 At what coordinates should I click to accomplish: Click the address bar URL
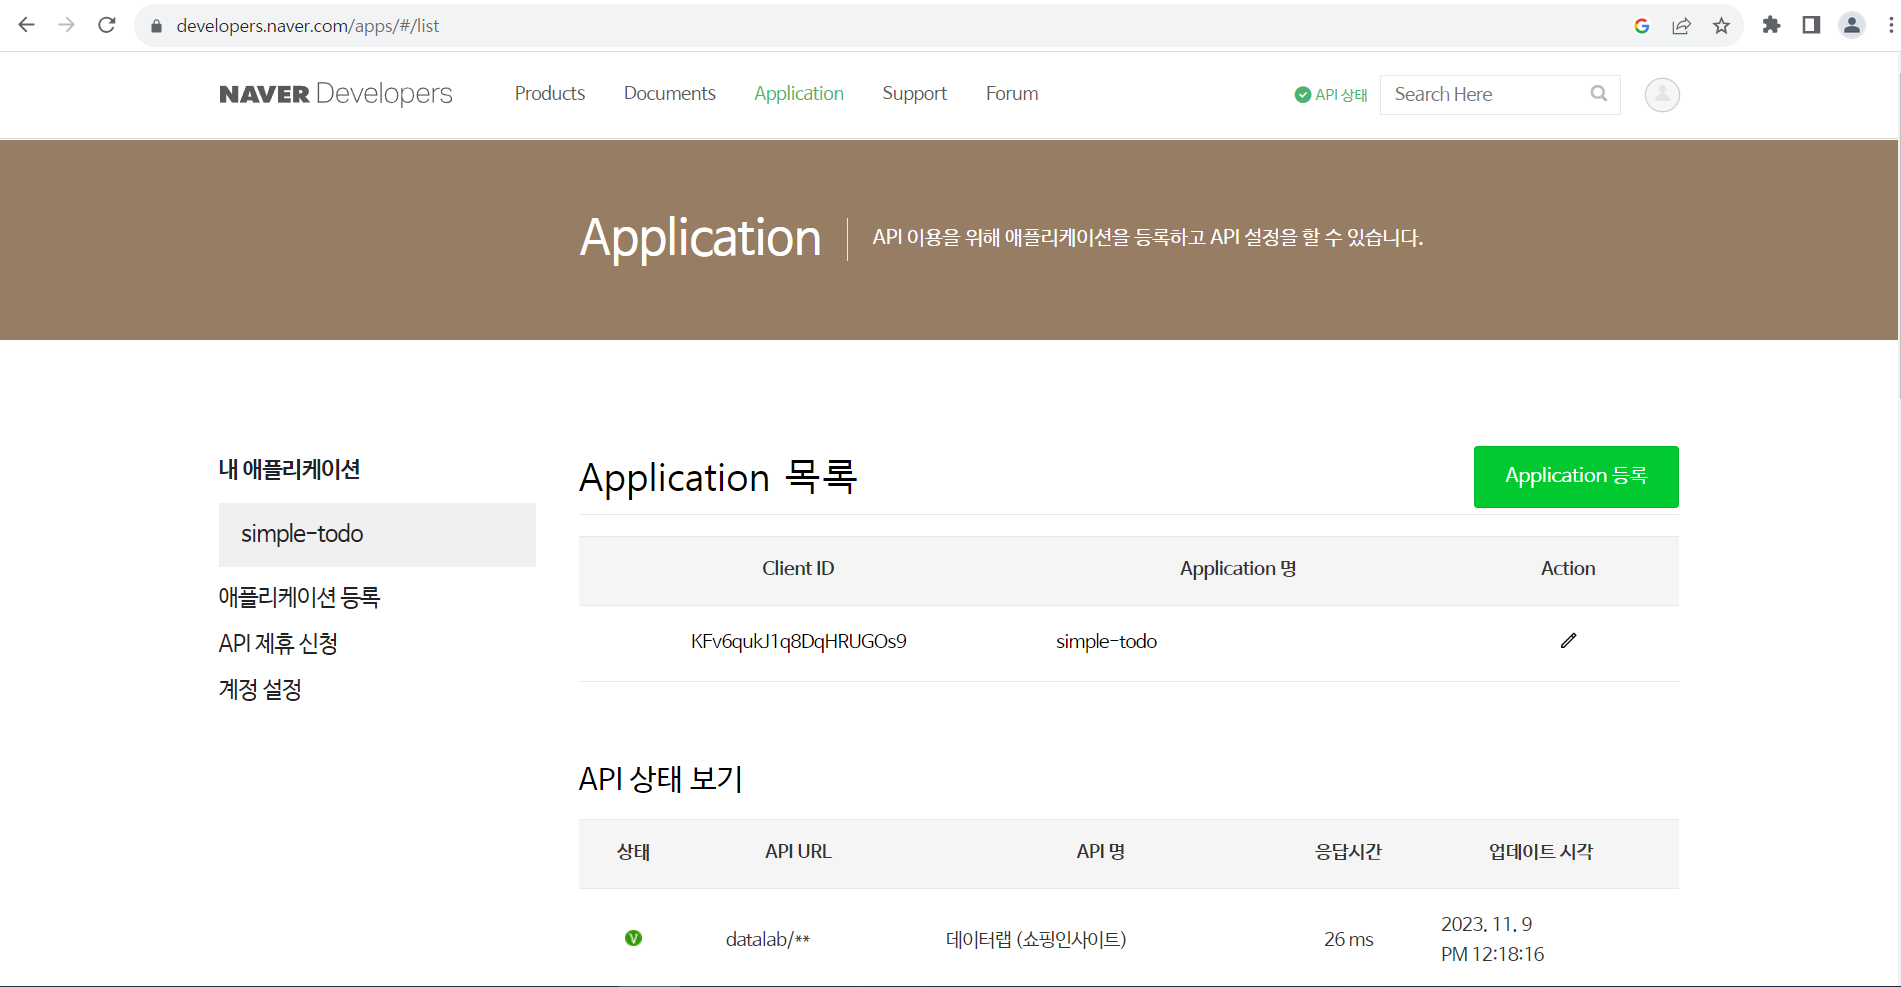tap(308, 26)
